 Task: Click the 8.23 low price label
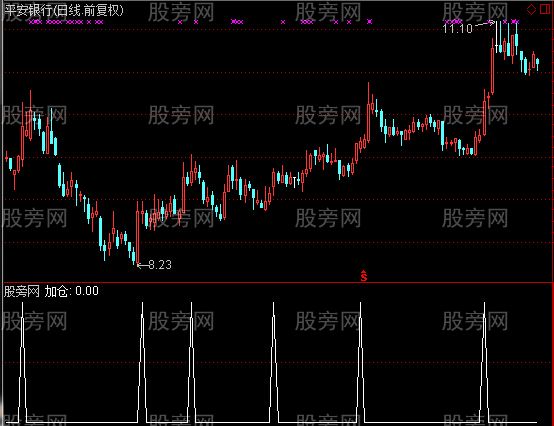click(160, 265)
